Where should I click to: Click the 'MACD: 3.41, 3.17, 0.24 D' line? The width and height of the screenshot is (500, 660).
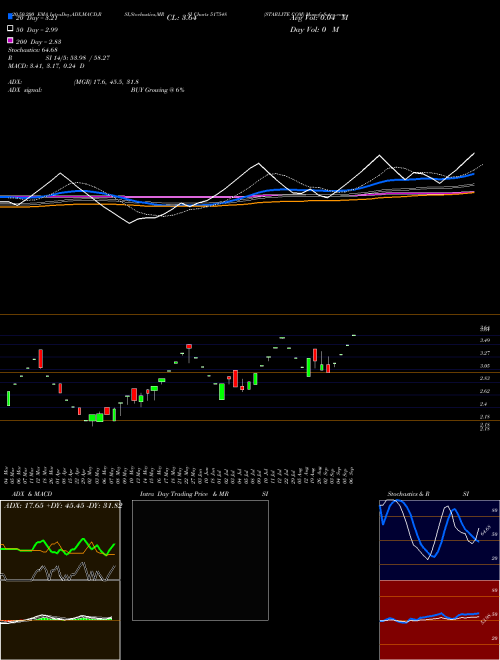pyautogui.click(x=46, y=66)
